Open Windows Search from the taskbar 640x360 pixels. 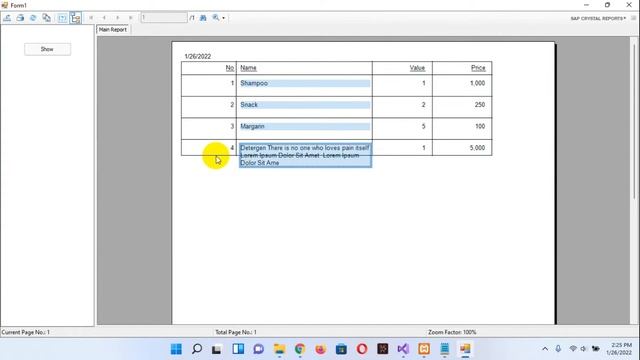(x=197, y=349)
